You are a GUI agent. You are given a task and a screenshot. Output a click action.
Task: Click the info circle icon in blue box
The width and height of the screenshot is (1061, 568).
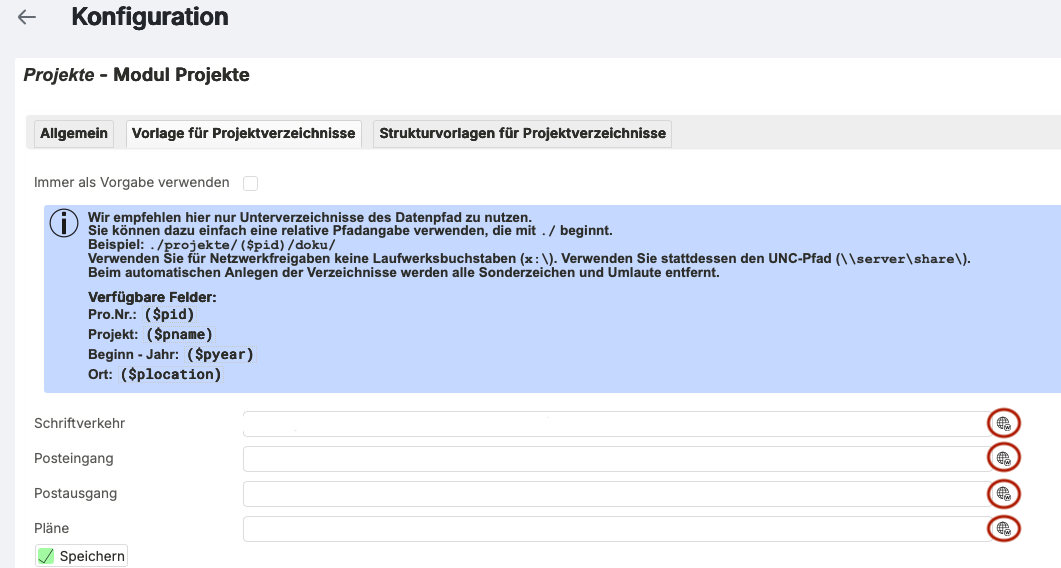(64, 223)
